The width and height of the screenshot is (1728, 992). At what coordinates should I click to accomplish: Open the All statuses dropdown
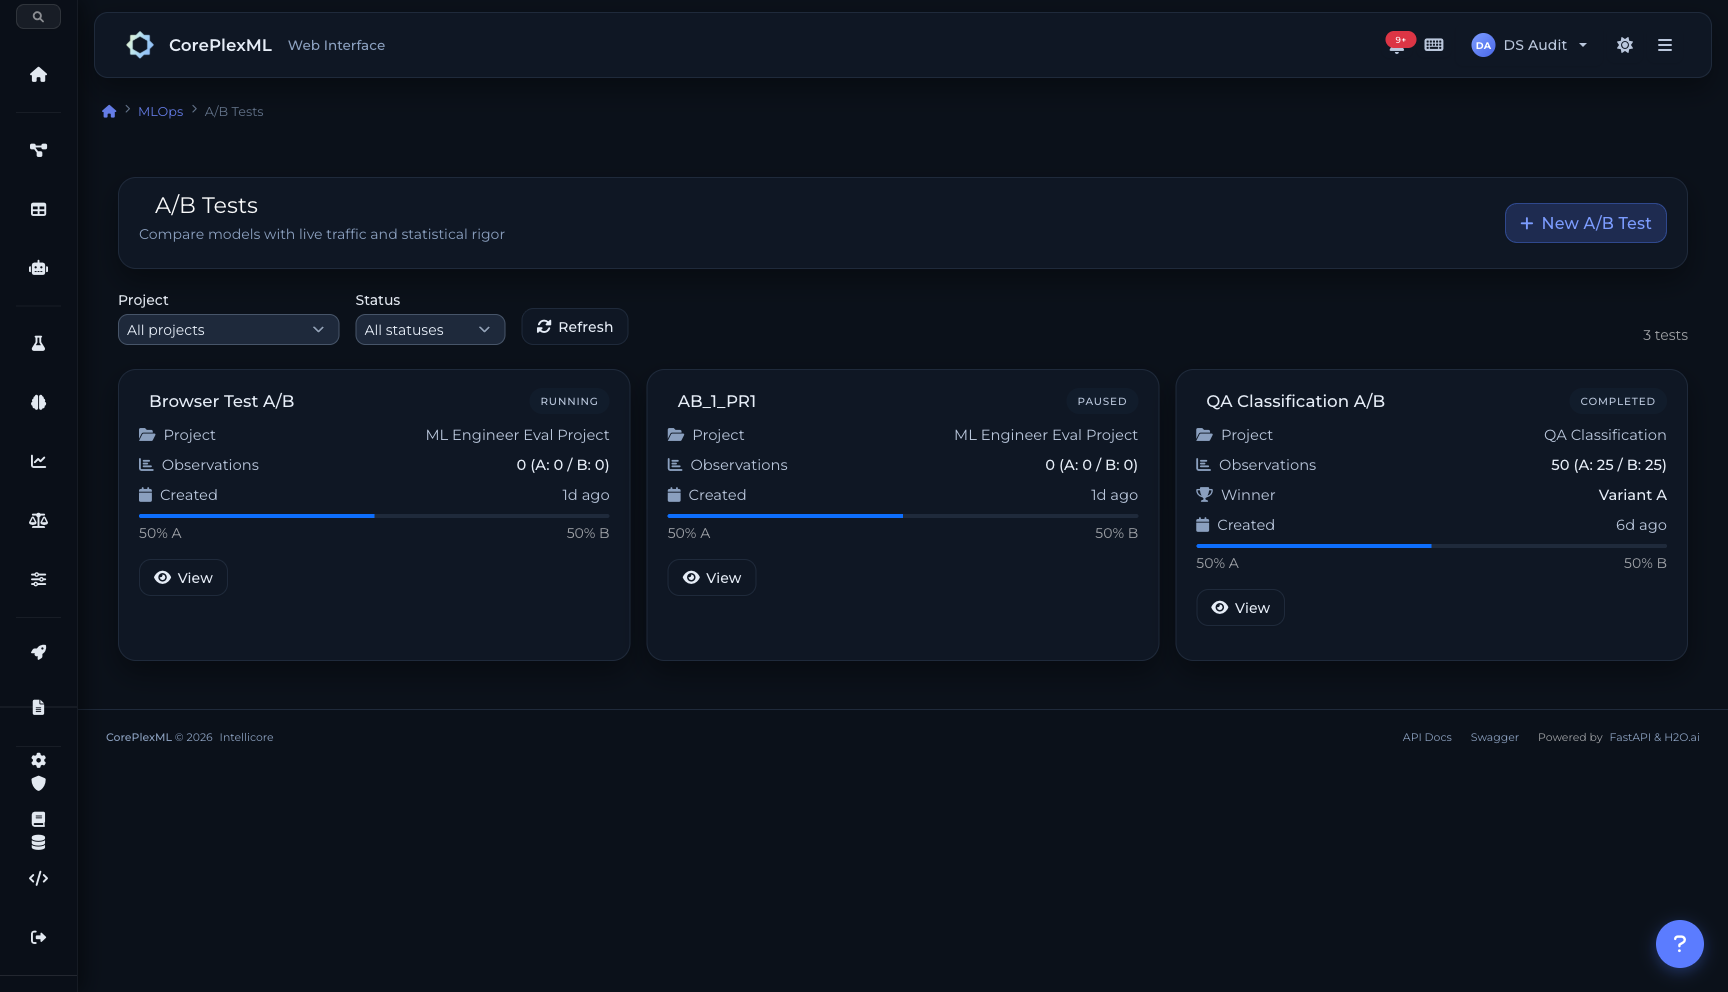coord(430,329)
